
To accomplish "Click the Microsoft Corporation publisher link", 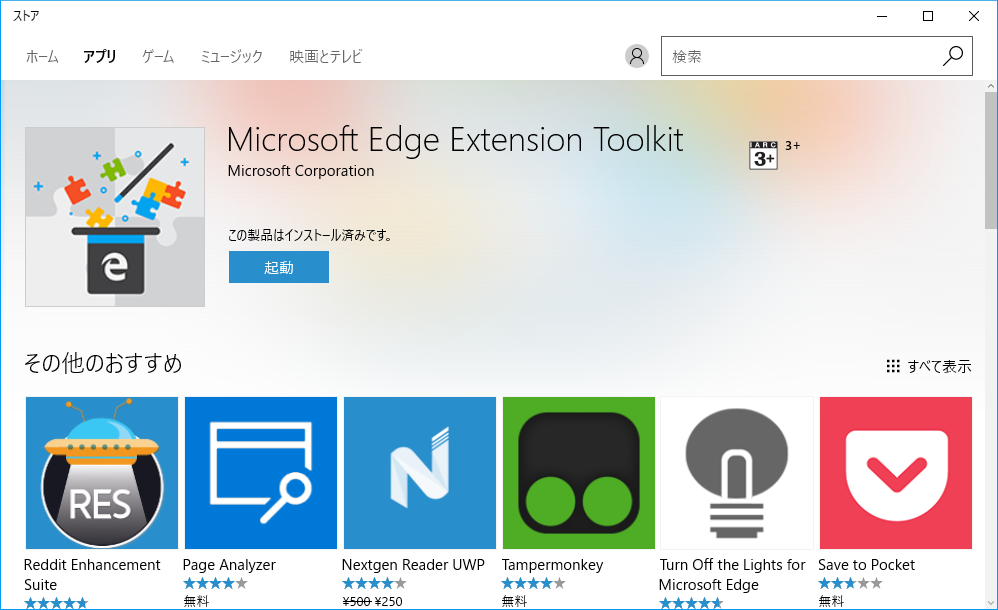I will click(x=301, y=171).
